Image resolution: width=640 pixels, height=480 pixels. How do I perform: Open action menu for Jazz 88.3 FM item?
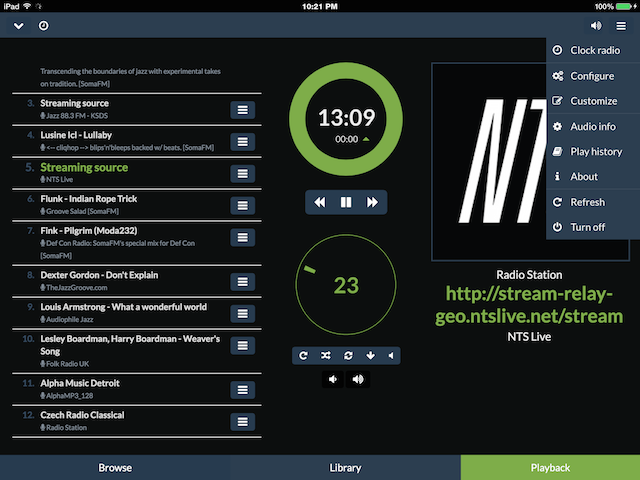(242, 110)
